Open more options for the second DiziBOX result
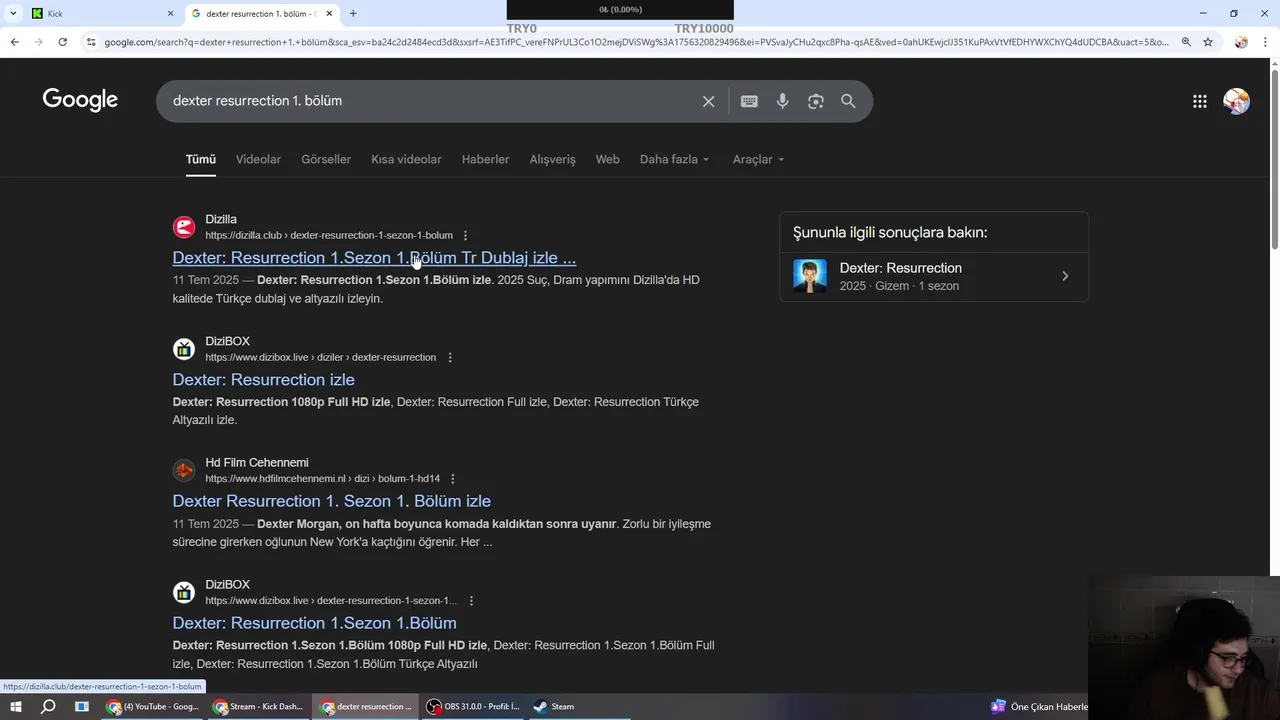This screenshot has width=1280, height=720. point(471,601)
